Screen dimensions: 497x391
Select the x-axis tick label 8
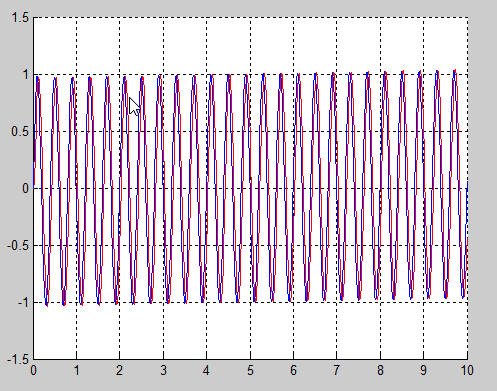coord(380,370)
